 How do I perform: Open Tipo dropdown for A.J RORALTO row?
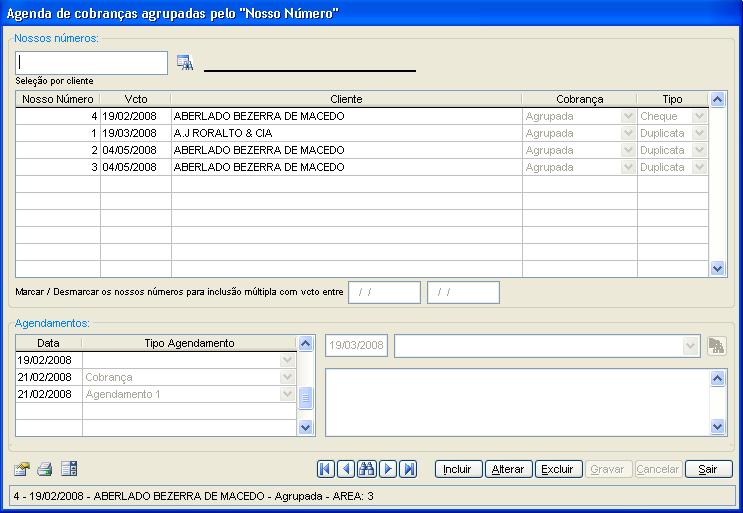click(x=699, y=133)
